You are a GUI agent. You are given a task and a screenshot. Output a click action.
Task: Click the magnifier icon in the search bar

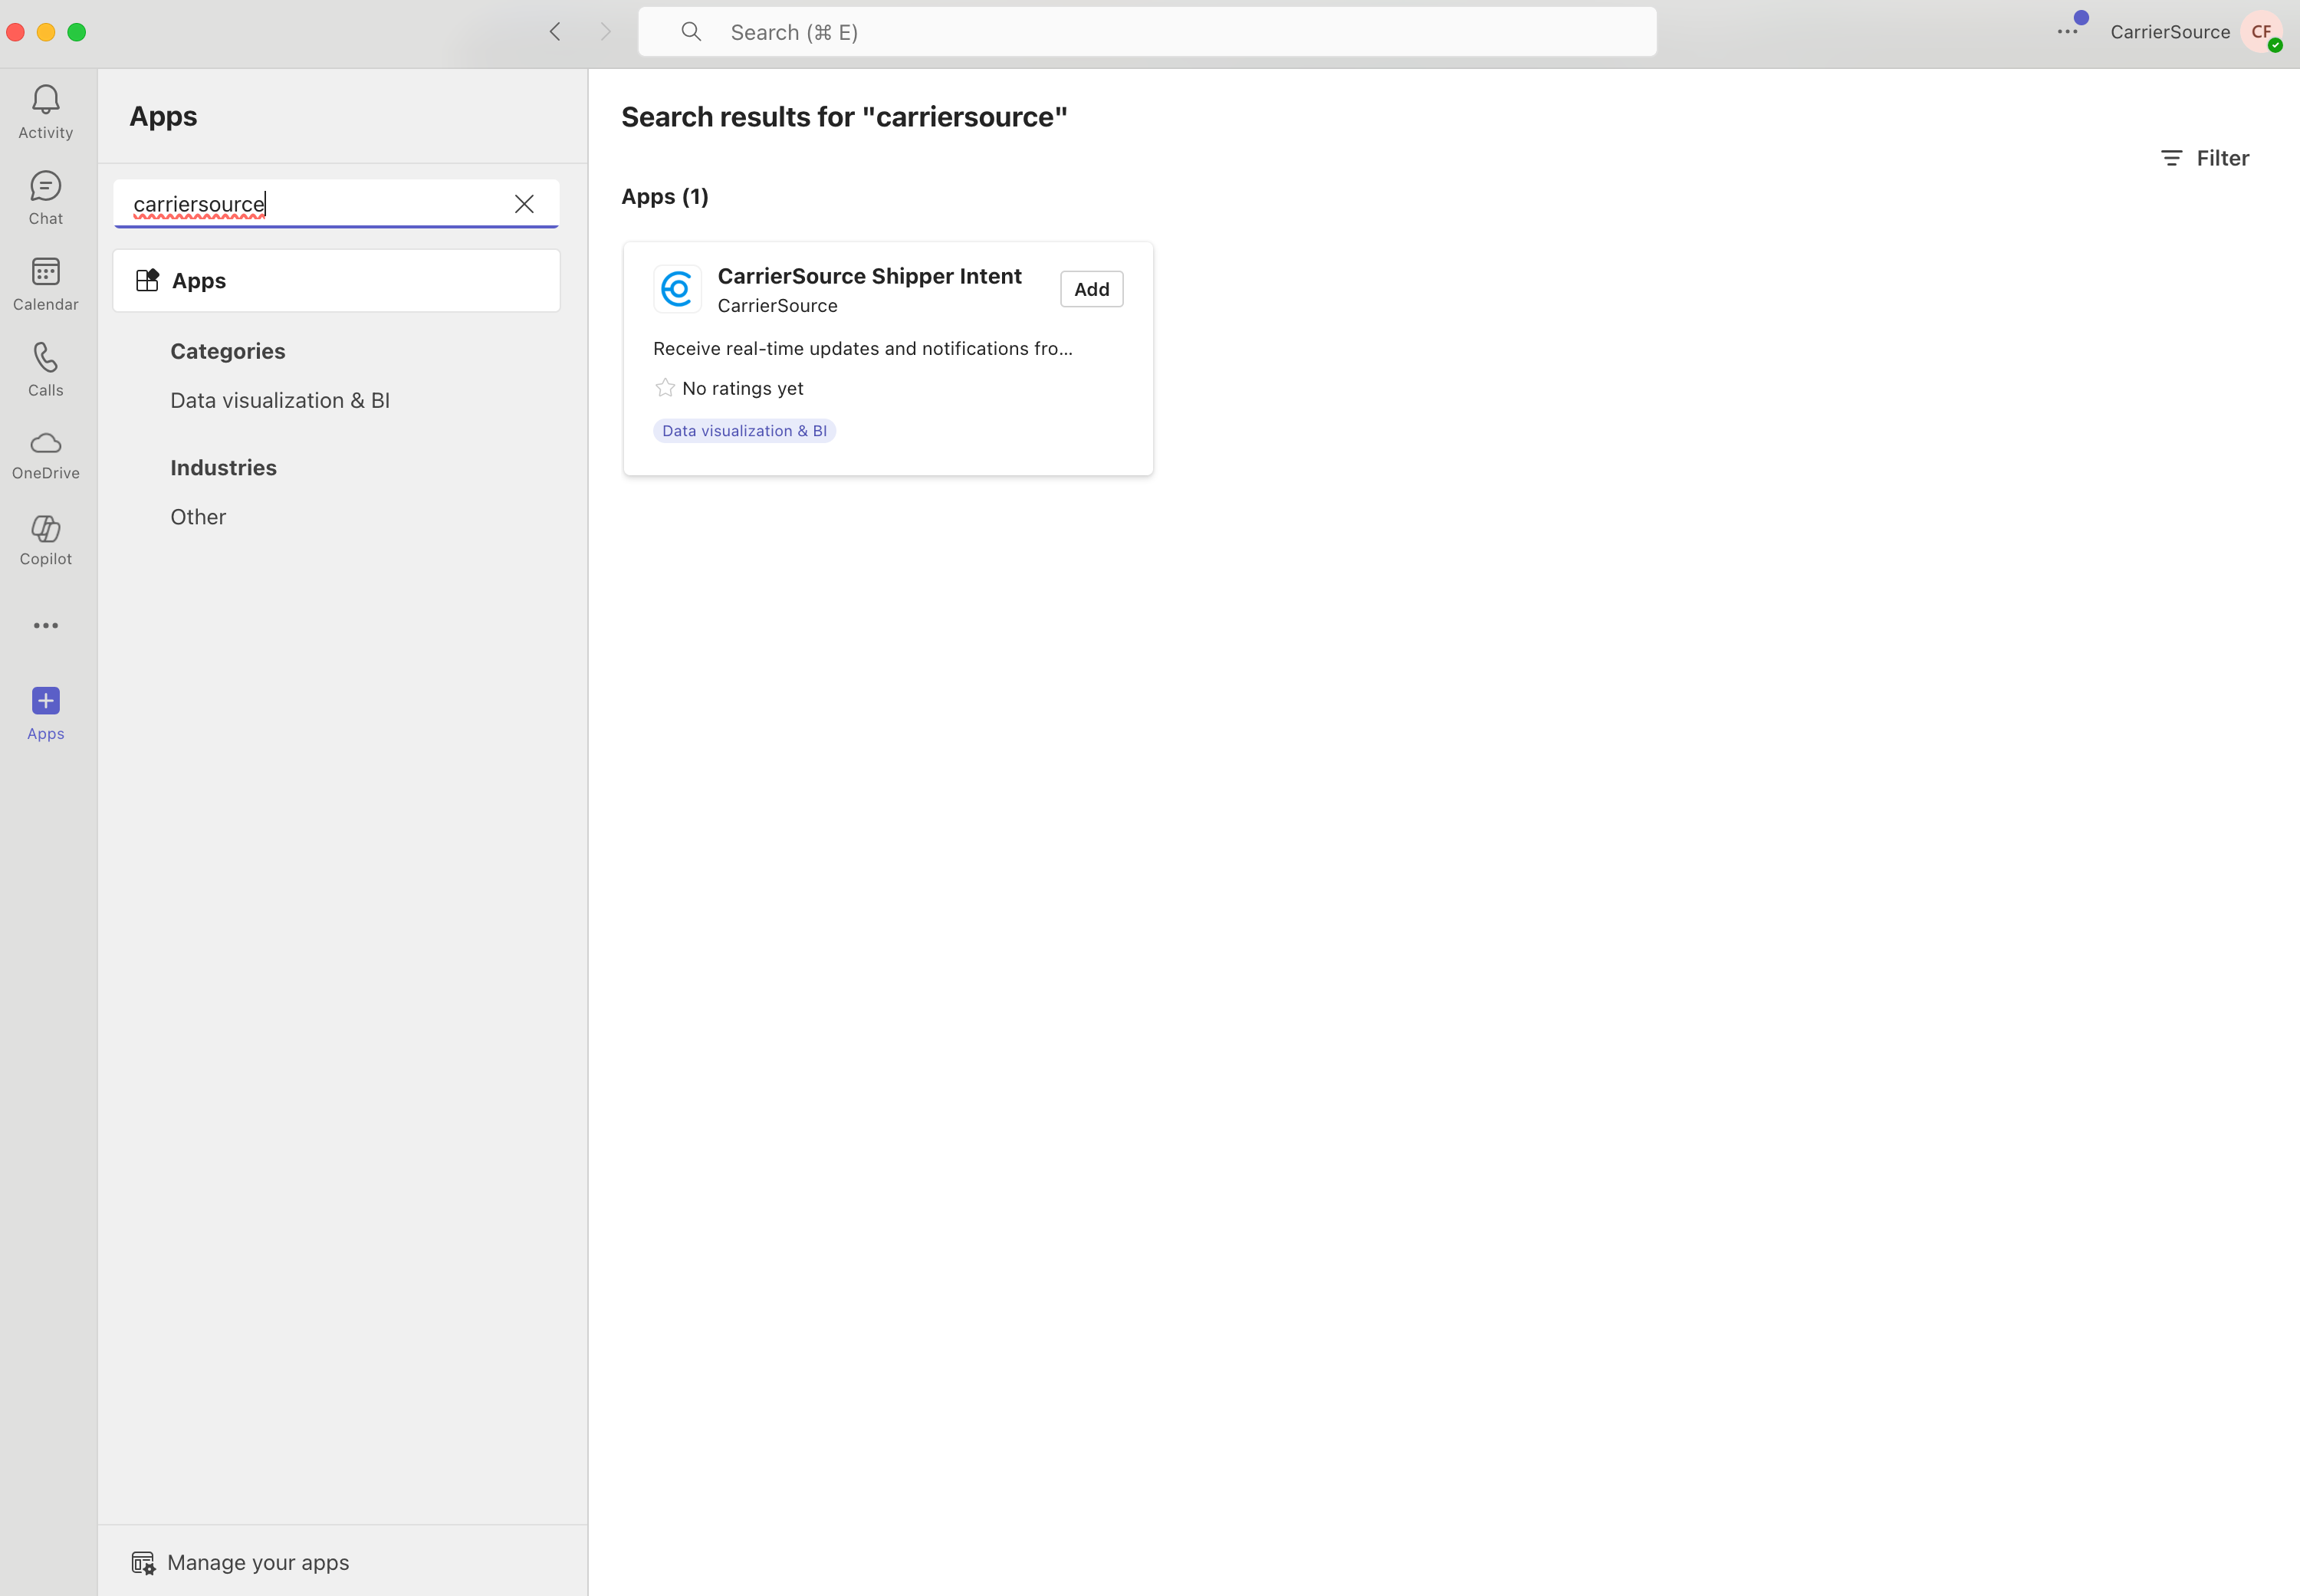click(x=691, y=32)
